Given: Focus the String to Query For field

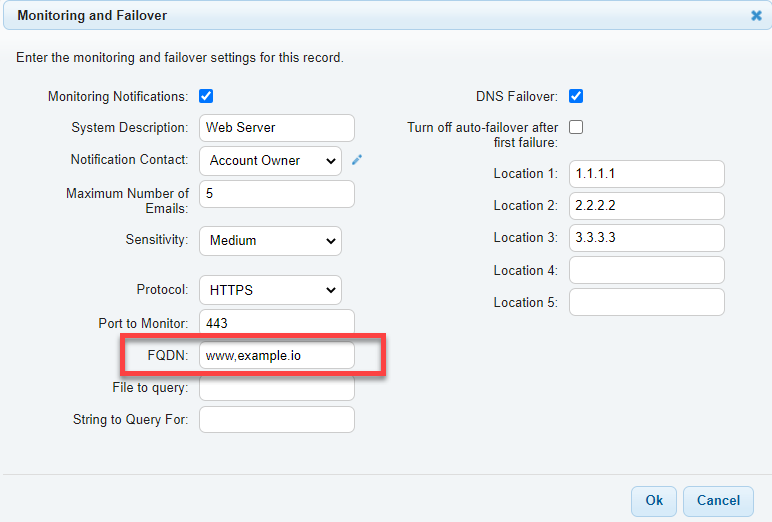Looking at the screenshot, I should pos(277,420).
